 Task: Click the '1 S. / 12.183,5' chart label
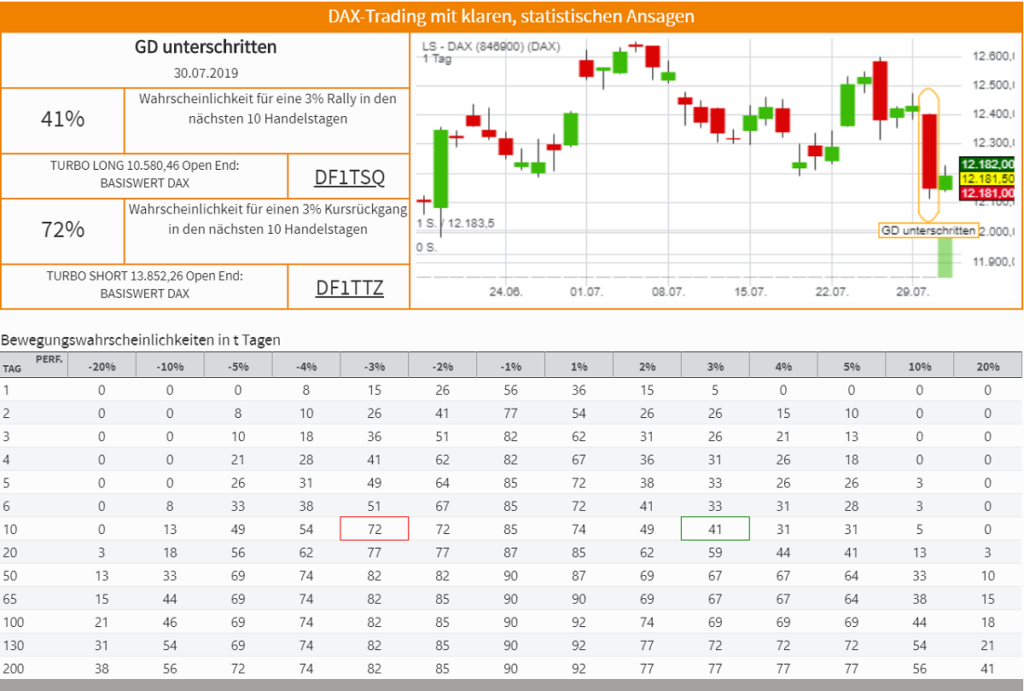pos(456,223)
